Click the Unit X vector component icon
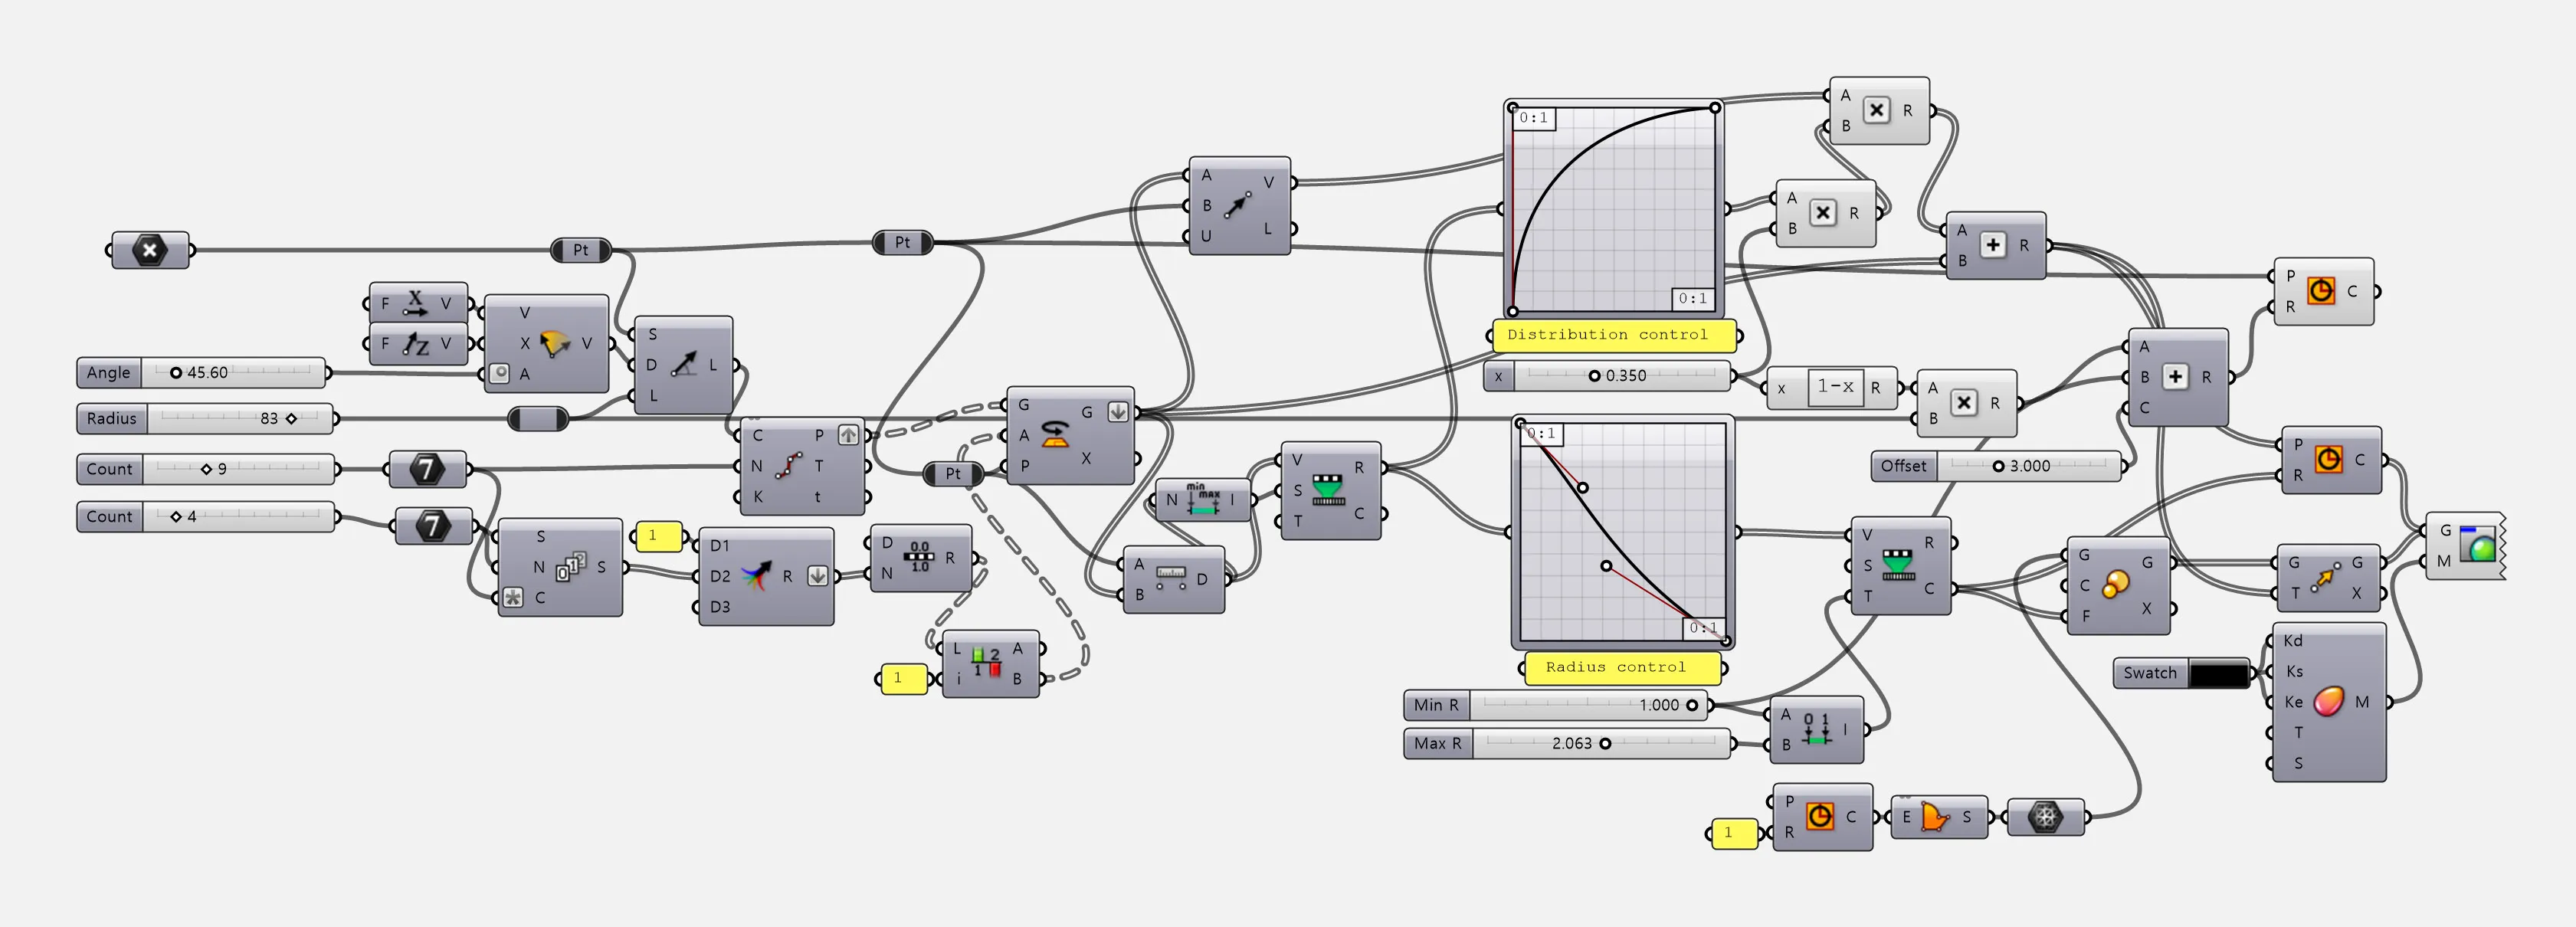This screenshot has width=2576, height=927. [x=415, y=302]
